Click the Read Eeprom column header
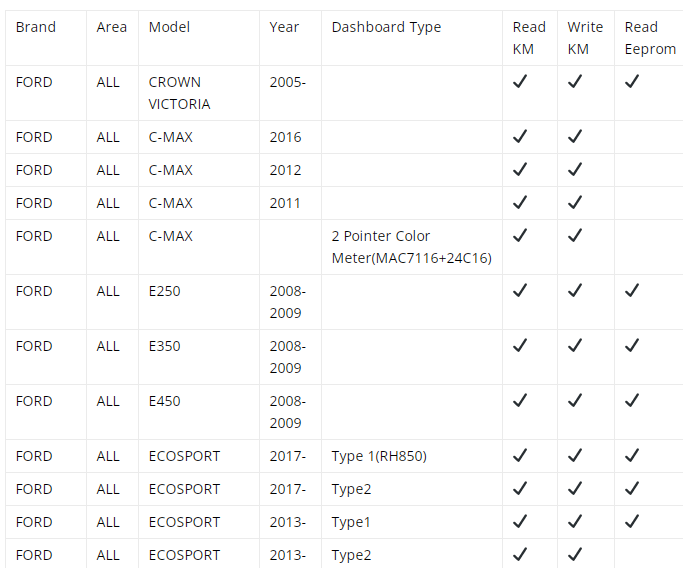Screen dimensions: 684x568 [x=650, y=38]
